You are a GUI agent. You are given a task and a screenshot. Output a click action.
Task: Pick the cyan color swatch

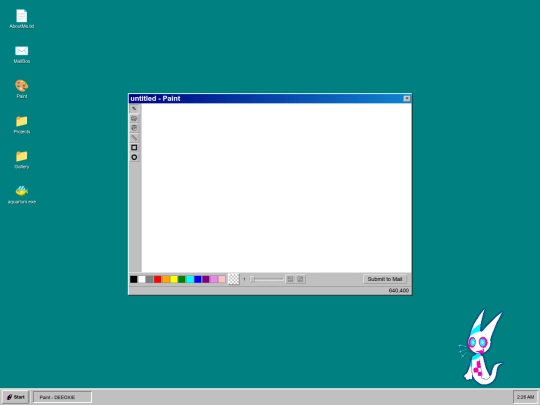click(190, 279)
